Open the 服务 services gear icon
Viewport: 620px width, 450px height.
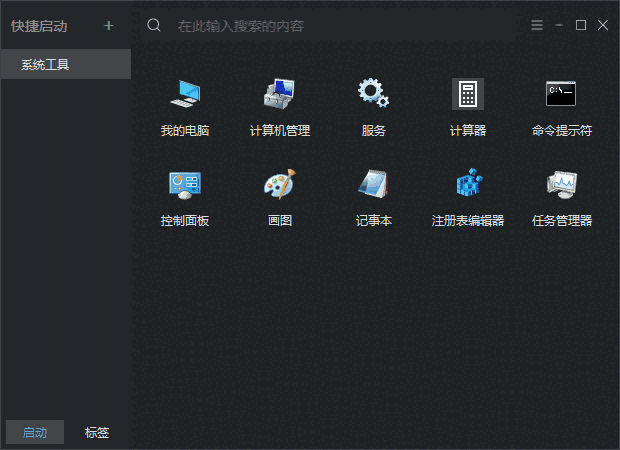(373, 93)
